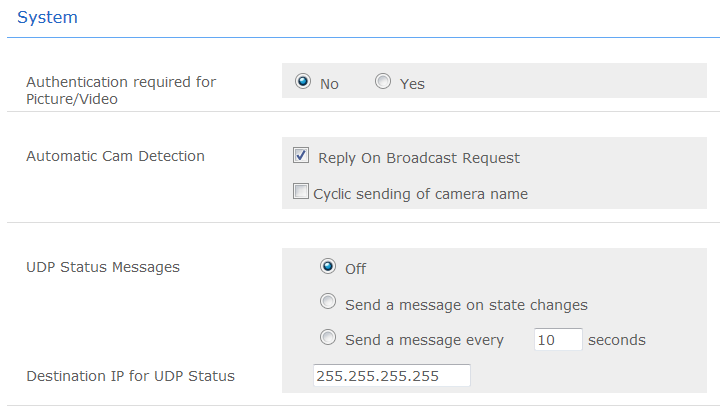Screen dimensions: 721x420
Task: Click the System section heading
Action: coord(47,18)
